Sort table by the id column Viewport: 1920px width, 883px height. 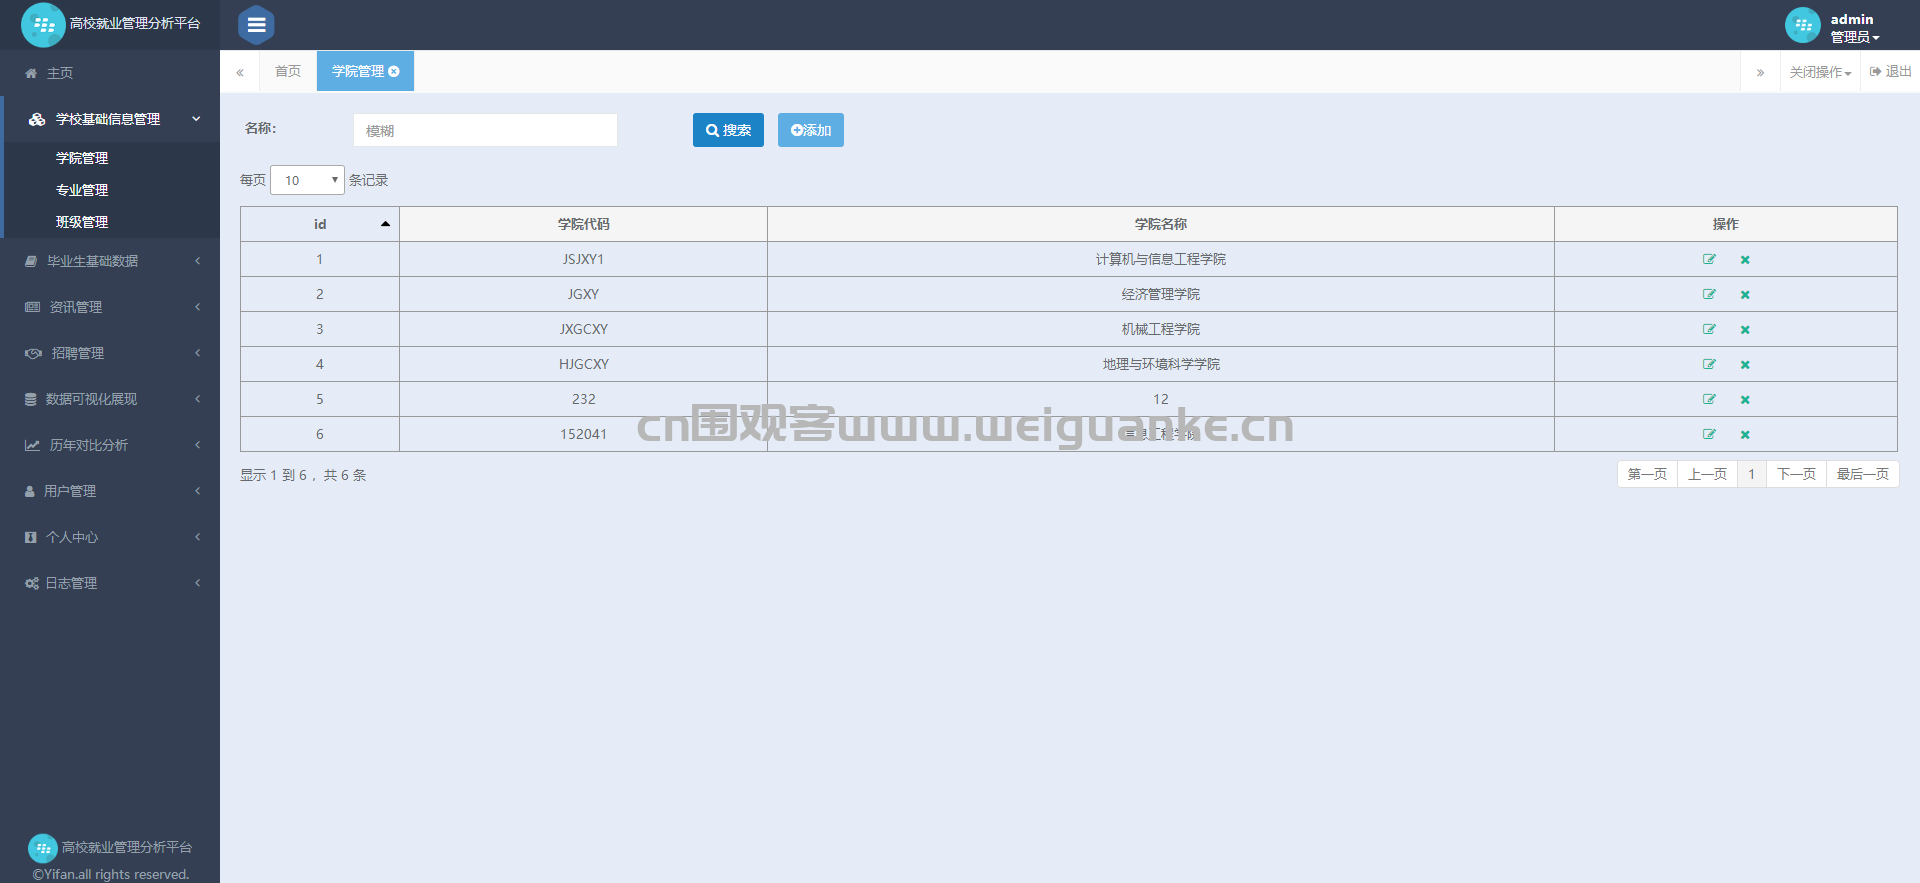[x=320, y=224]
